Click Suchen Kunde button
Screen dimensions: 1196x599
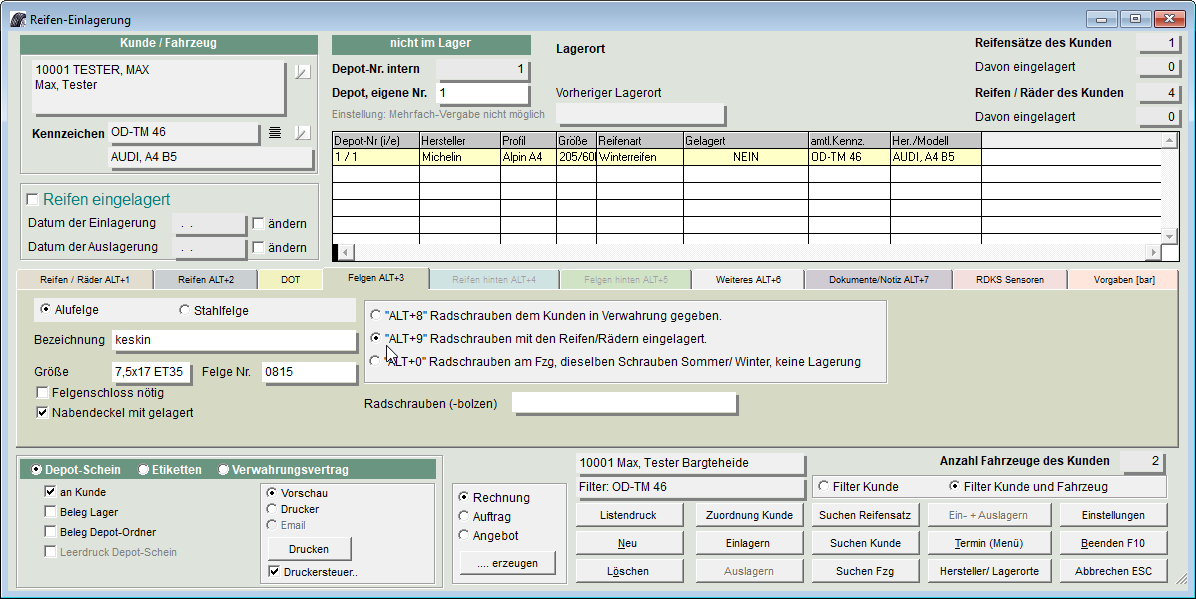865,543
